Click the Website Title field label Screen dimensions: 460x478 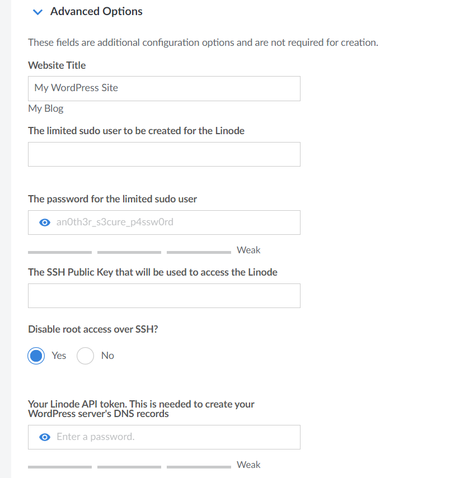pos(57,65)
